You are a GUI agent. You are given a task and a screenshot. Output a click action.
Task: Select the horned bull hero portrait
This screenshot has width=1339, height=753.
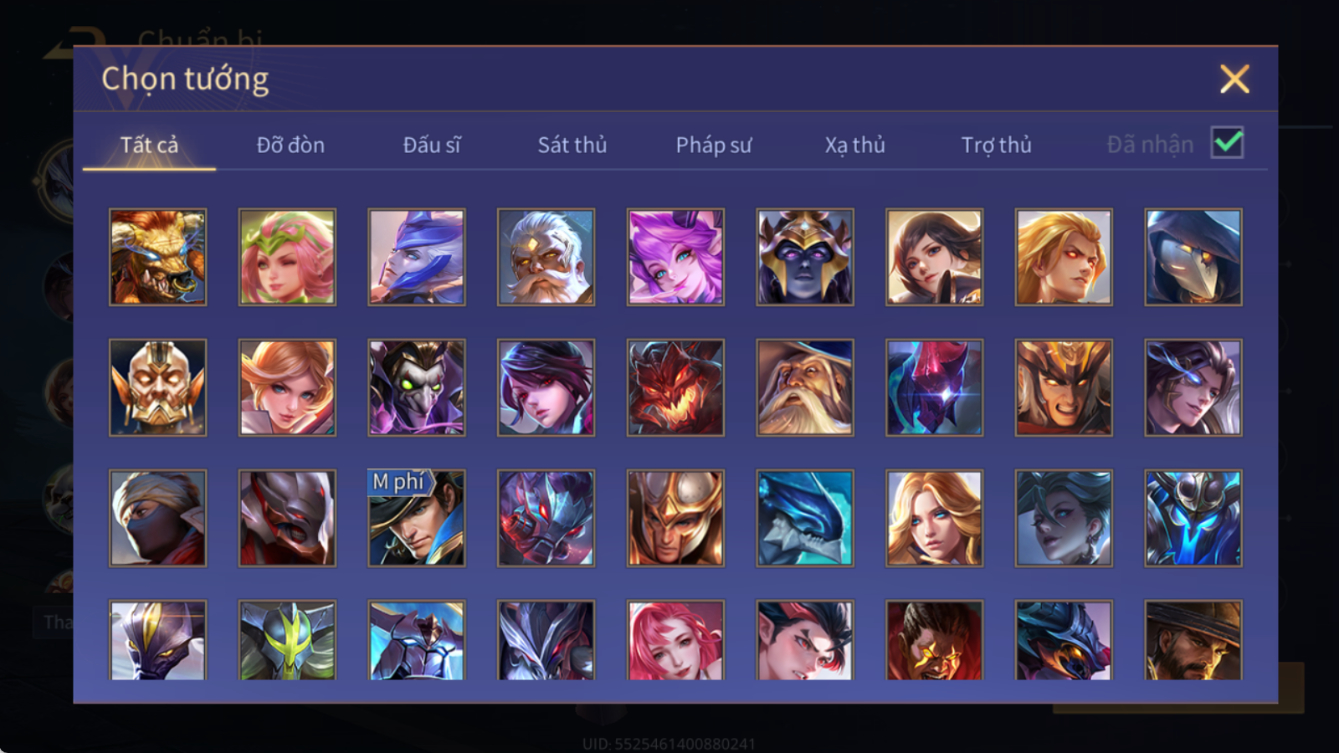(158, 257)
